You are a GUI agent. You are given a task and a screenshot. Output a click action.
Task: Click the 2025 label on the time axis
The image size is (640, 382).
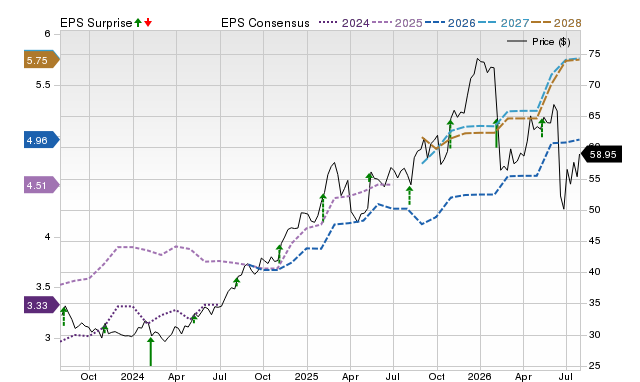coord(306,376)
